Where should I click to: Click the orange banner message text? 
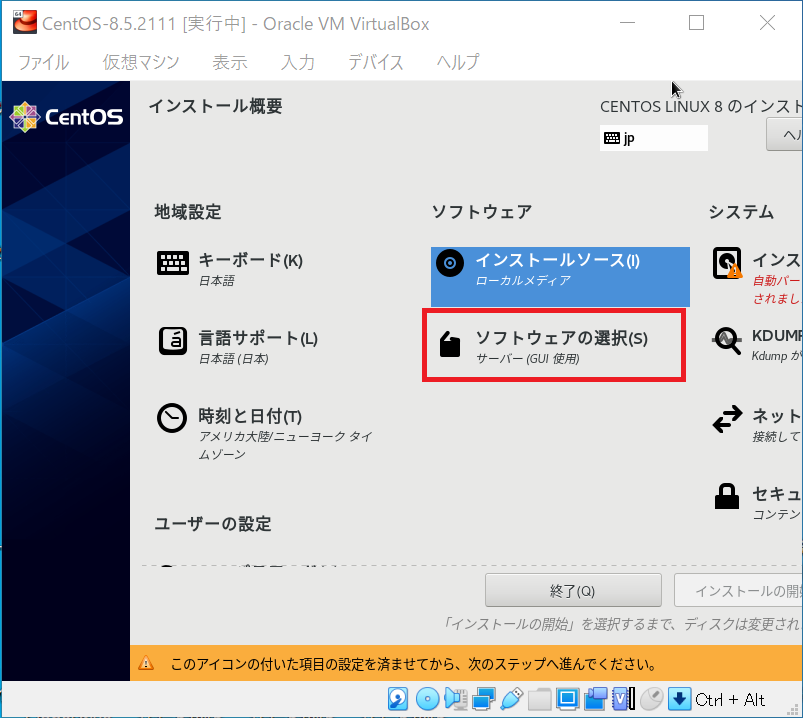tap(414, 664)
